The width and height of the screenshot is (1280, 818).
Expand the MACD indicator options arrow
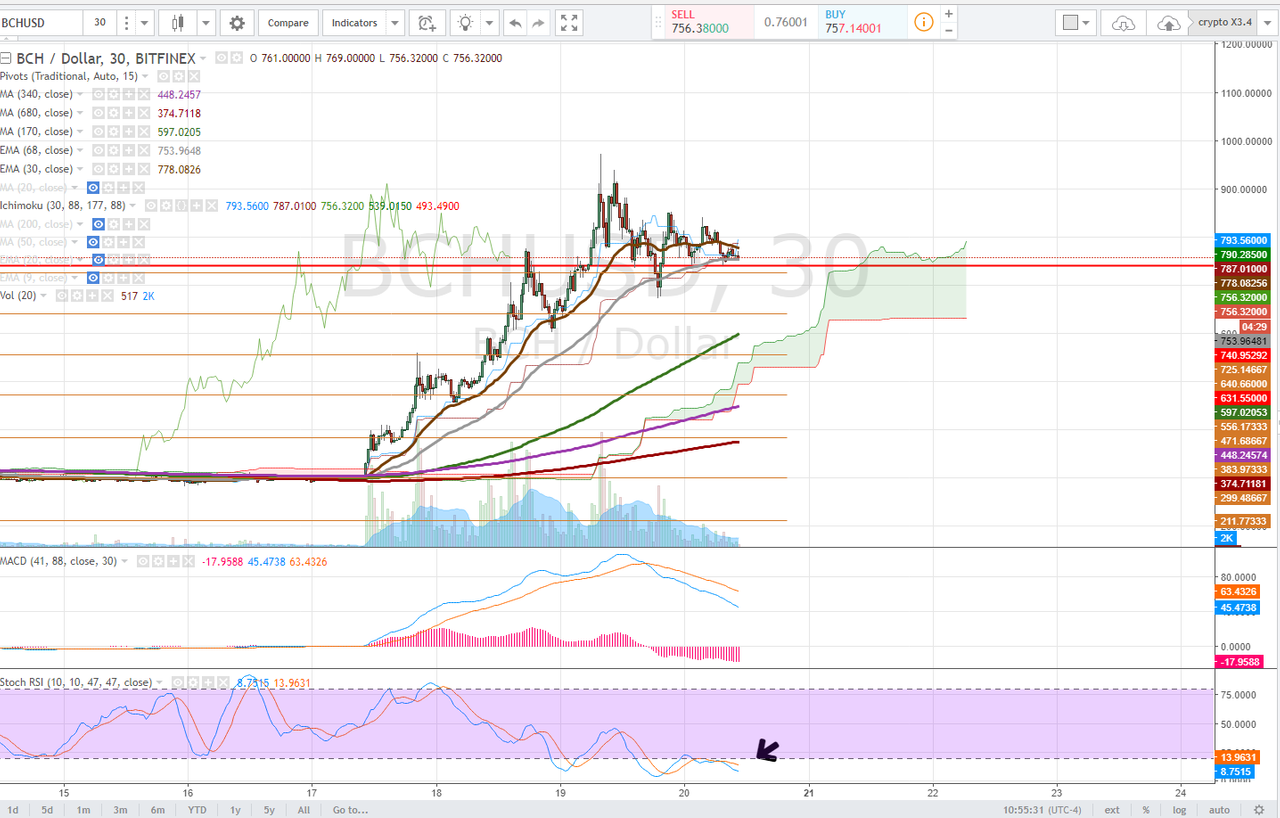(x=126, y=562)
